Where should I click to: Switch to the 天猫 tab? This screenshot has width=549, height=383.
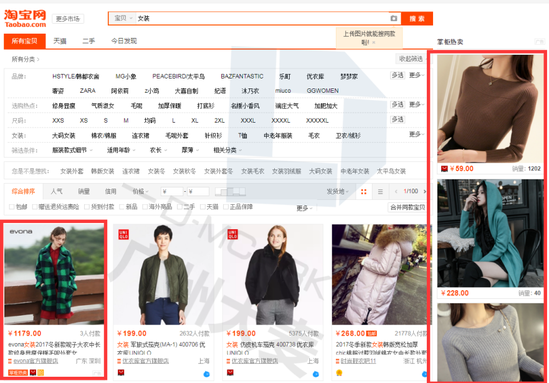click(60, 41)
